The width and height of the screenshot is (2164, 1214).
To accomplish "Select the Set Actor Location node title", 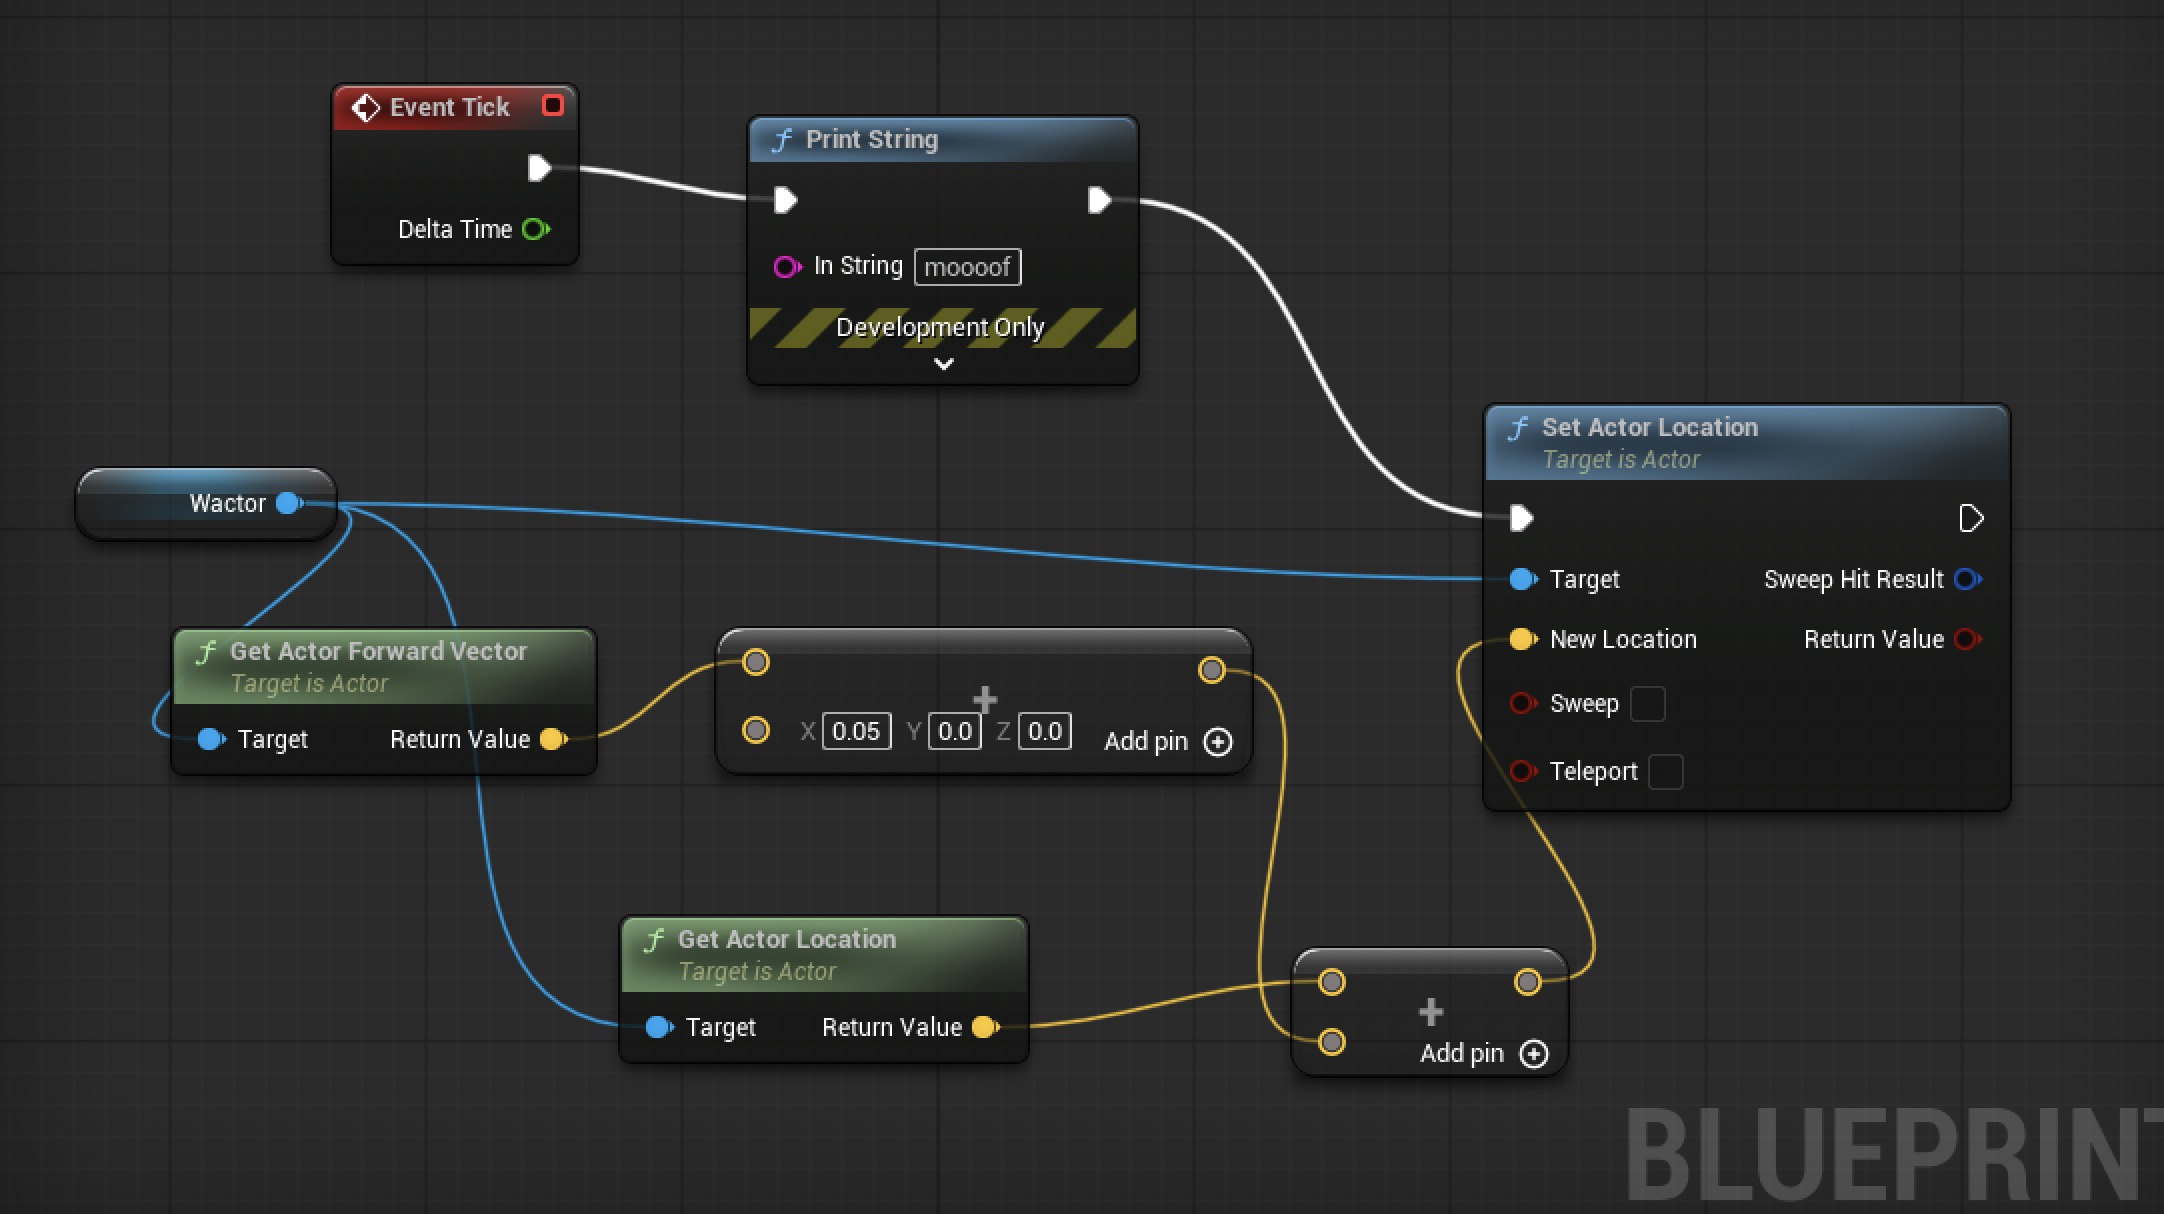I will (1649, 427).
